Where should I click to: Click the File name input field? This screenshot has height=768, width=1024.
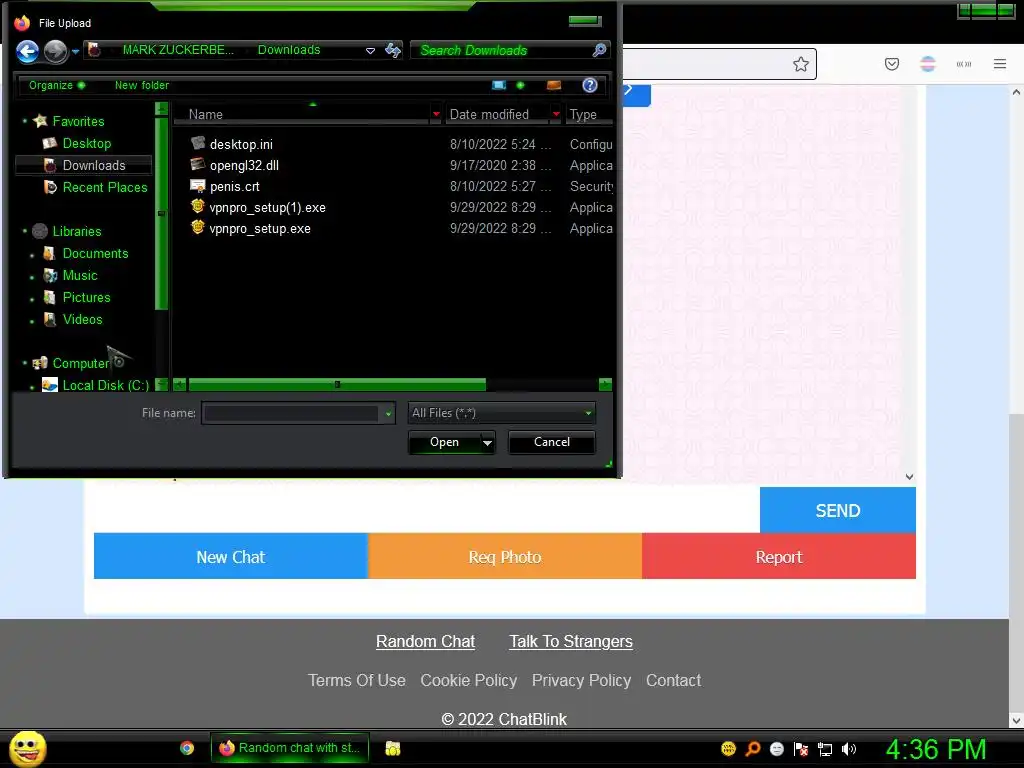(291, 413)
